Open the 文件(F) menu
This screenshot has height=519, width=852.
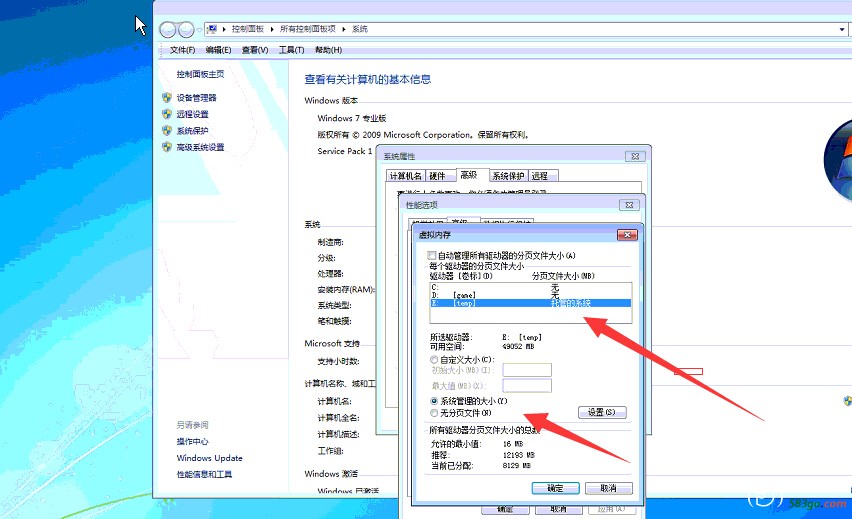(x=182, y=50)
